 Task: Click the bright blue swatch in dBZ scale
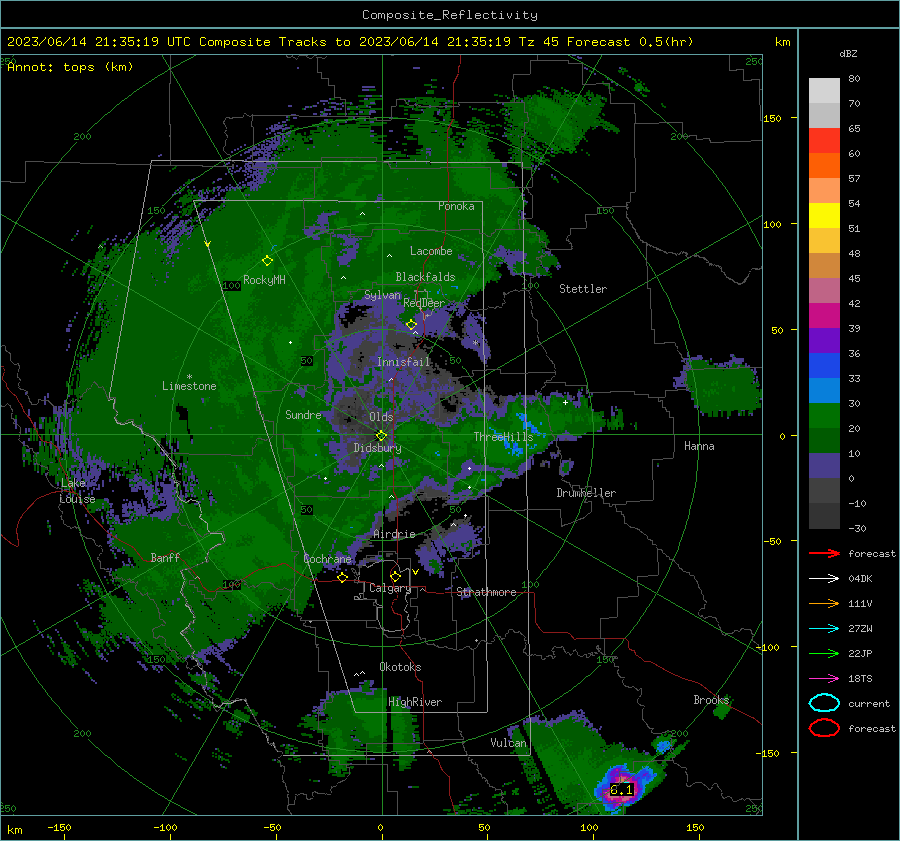tap(824, 365)
